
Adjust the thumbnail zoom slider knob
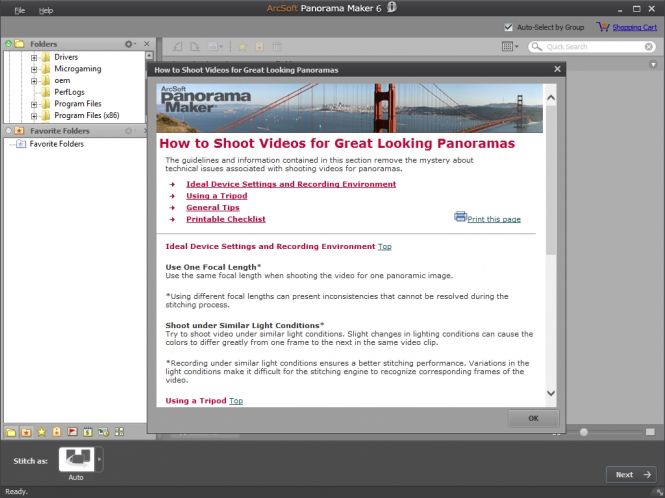coord(584,432)
